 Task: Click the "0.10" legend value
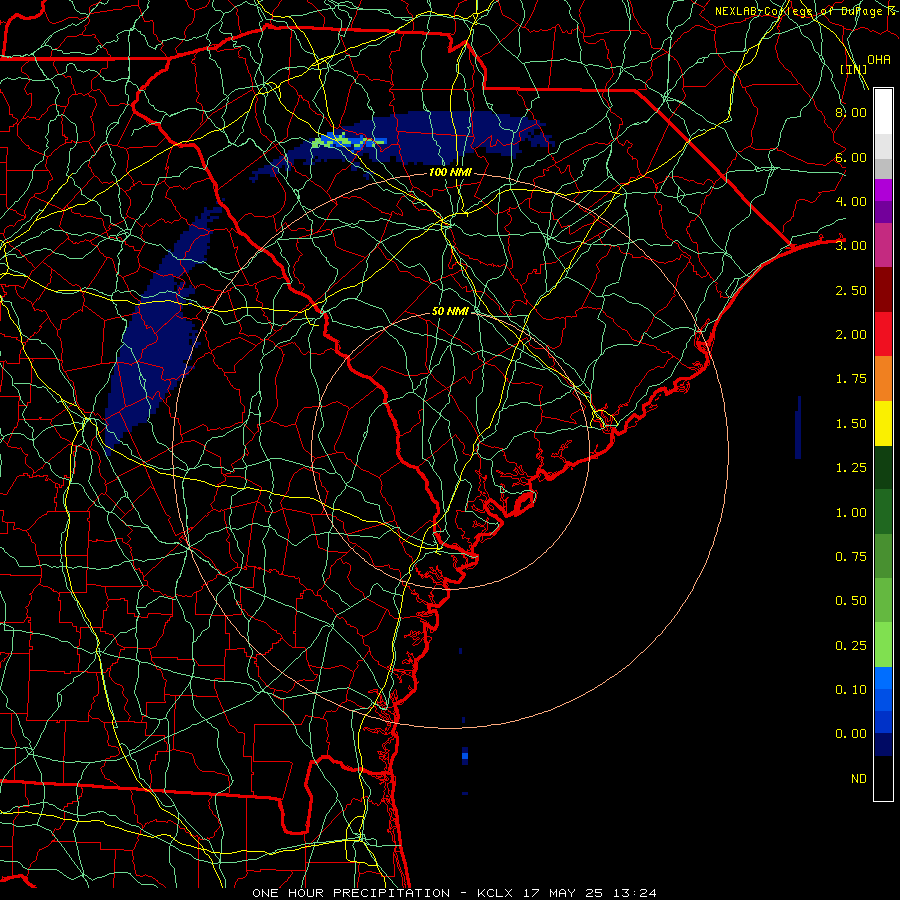[x=851, y=690]
